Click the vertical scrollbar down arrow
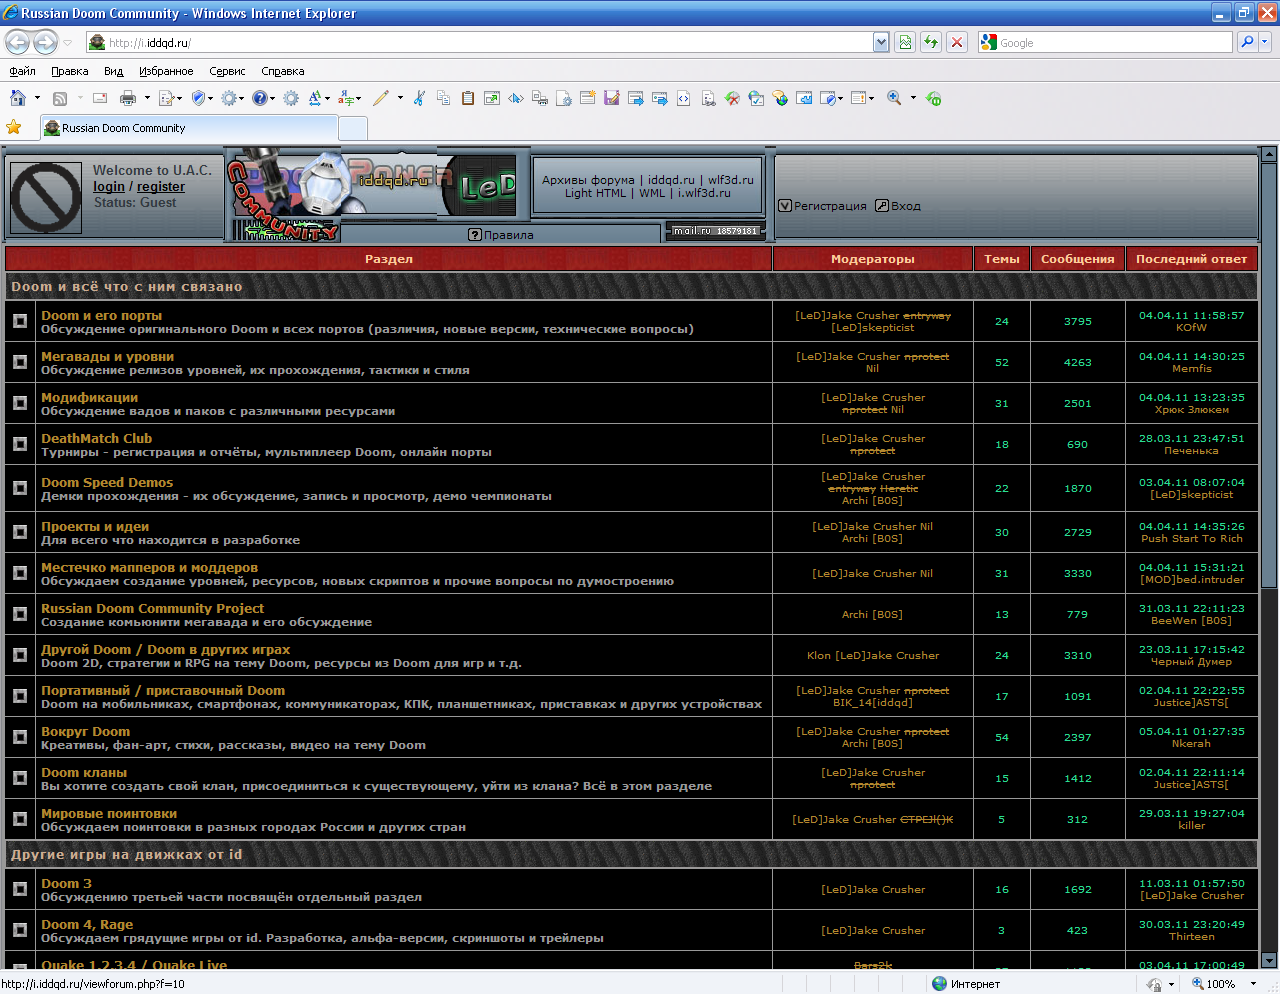Screen dimensions: 1280x994 1269,960
